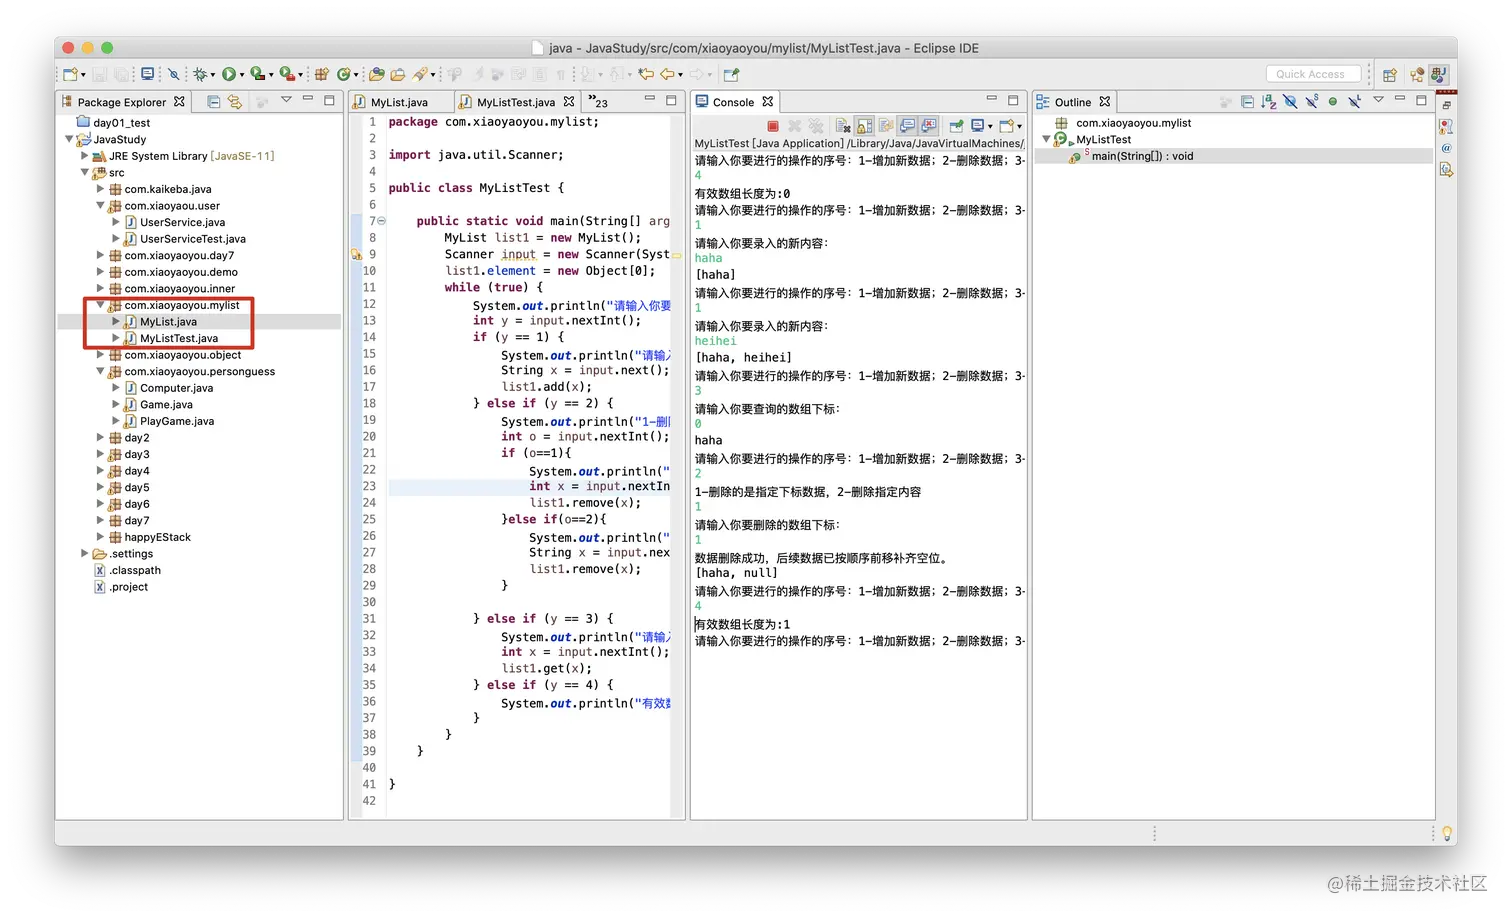1512x918 pixels.
Task: Select main(String[]) : void in Outline
Action: (1141, 156)
